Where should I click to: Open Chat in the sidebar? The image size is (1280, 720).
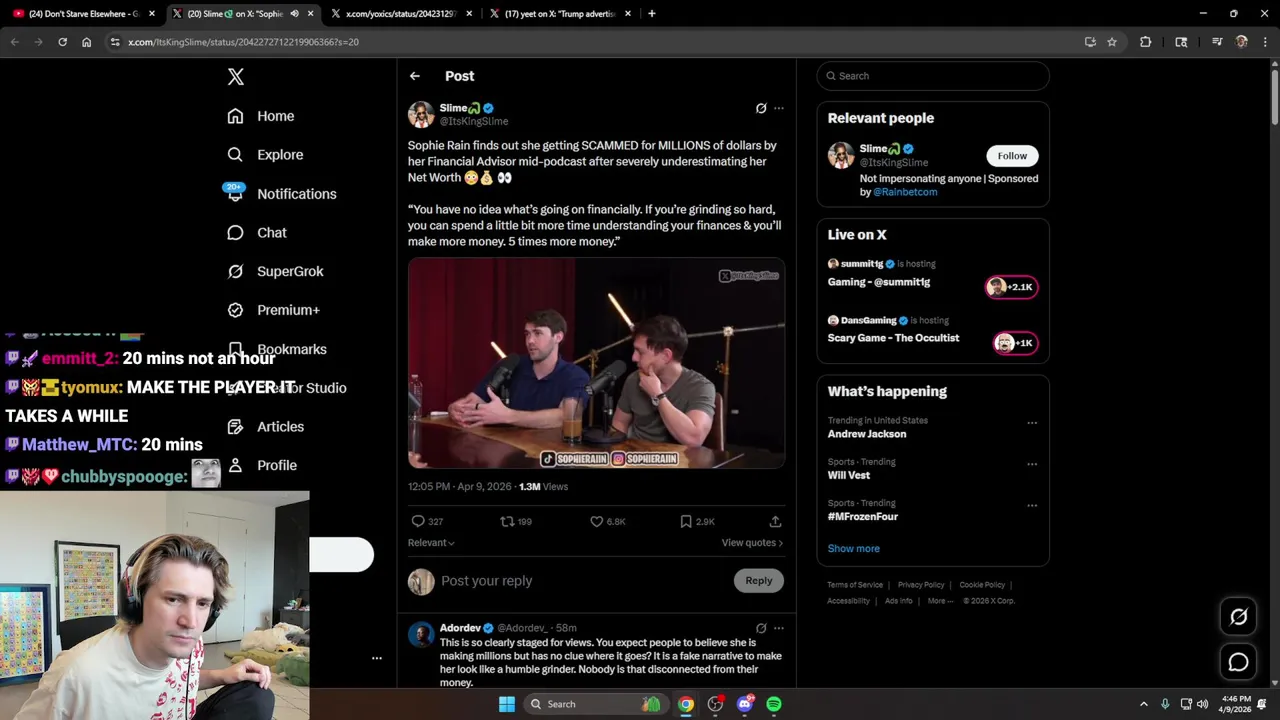[x=257, y=232]
